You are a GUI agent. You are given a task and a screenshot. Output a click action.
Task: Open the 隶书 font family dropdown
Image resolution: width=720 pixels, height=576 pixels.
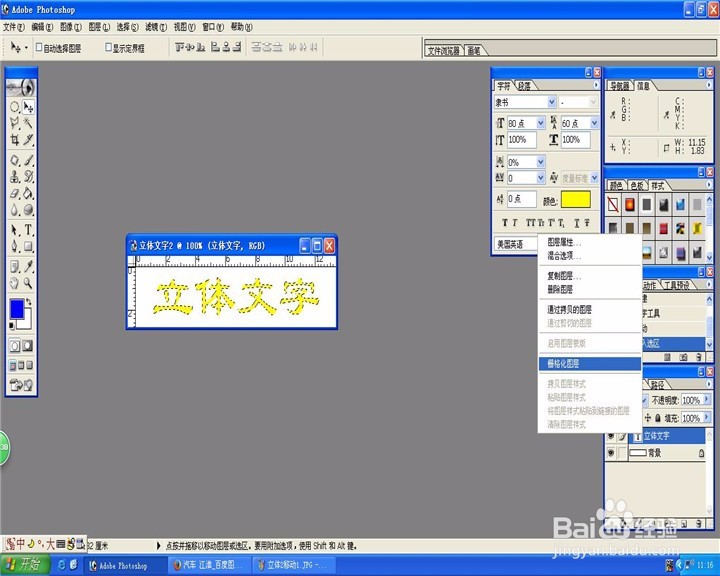point(551,102)
